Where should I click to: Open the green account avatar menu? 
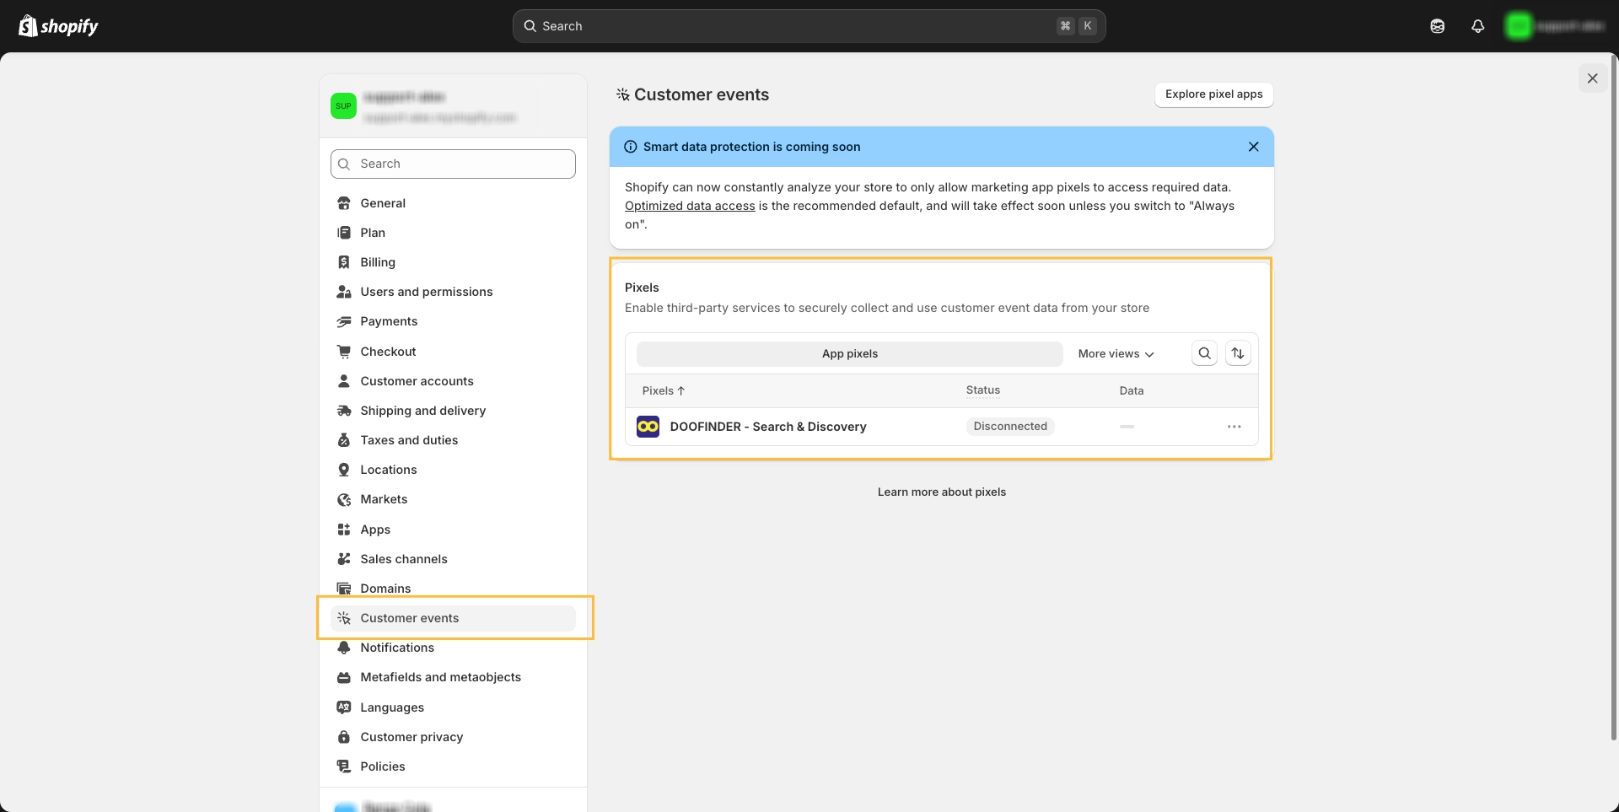click(x=1518, y=26)
